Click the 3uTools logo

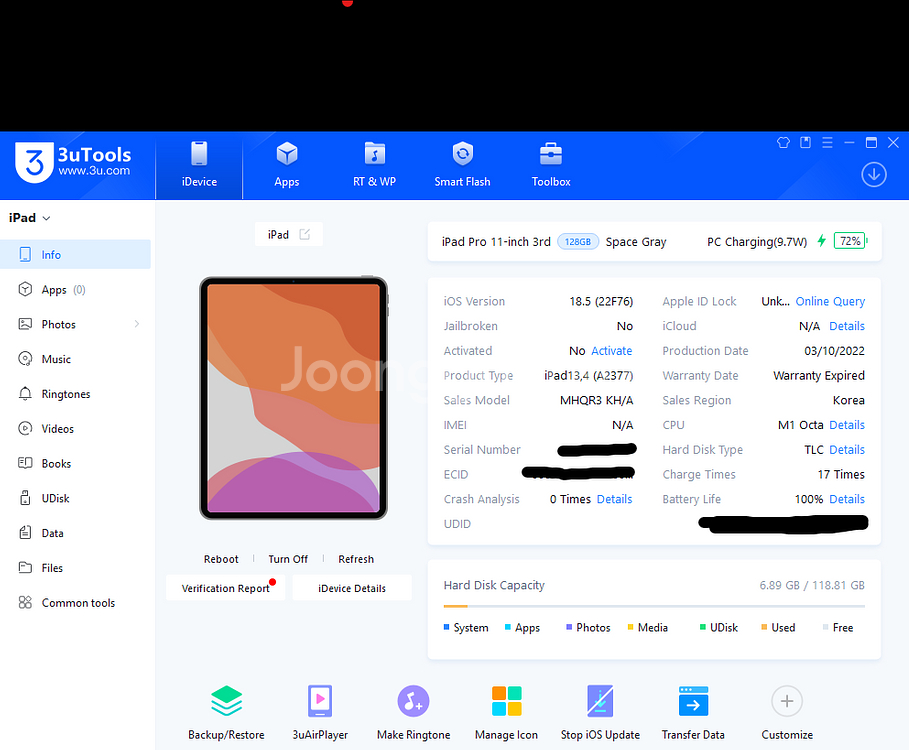click(x=73, y=162)
